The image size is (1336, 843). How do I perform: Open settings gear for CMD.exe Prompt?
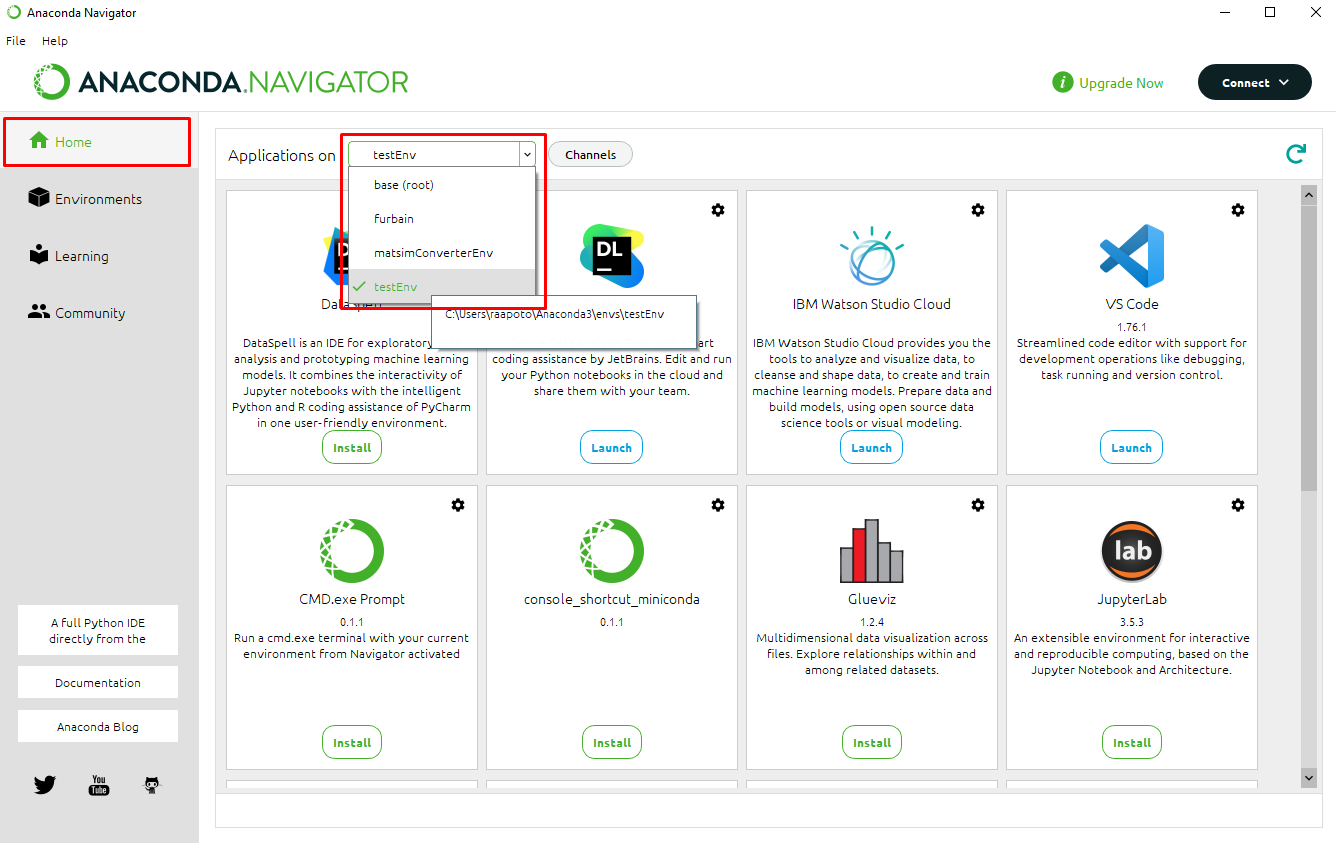point(458,505)
